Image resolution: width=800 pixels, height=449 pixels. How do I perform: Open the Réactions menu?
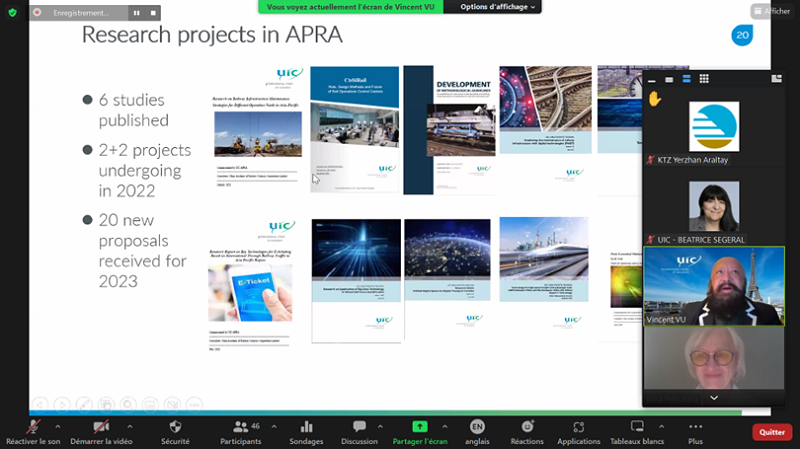[527, 431]
